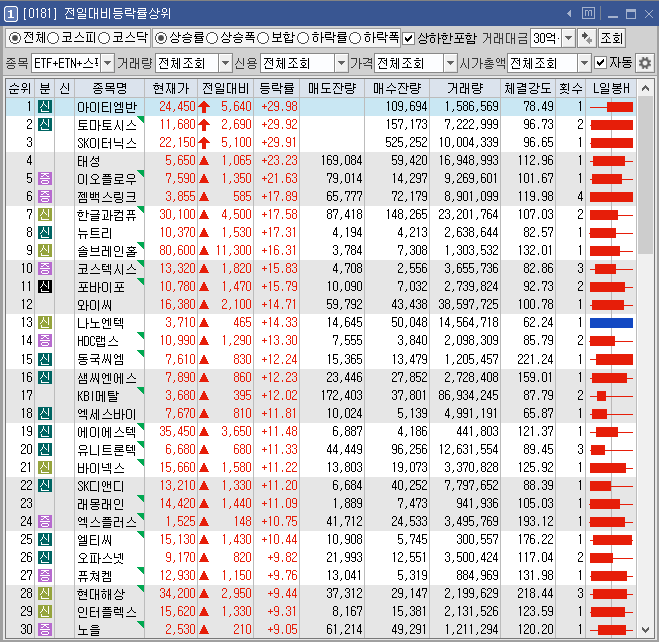Select the 코스닥 radio button
The width and height of the screenshot is (659, 642).
tap(104, 38)
